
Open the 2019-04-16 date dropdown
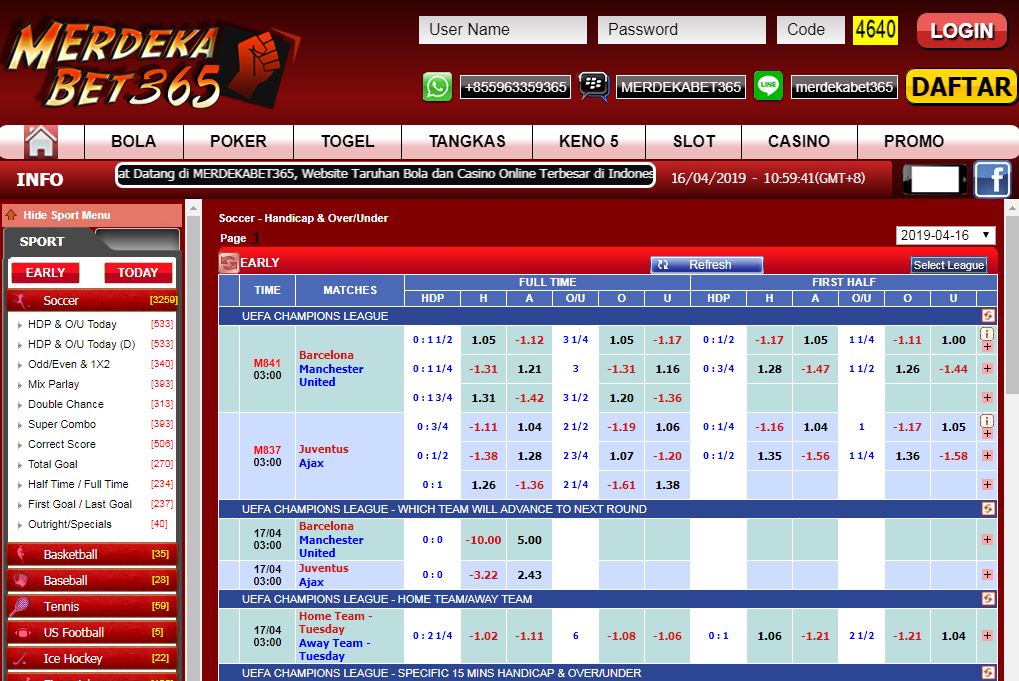[x=946, y=236]
